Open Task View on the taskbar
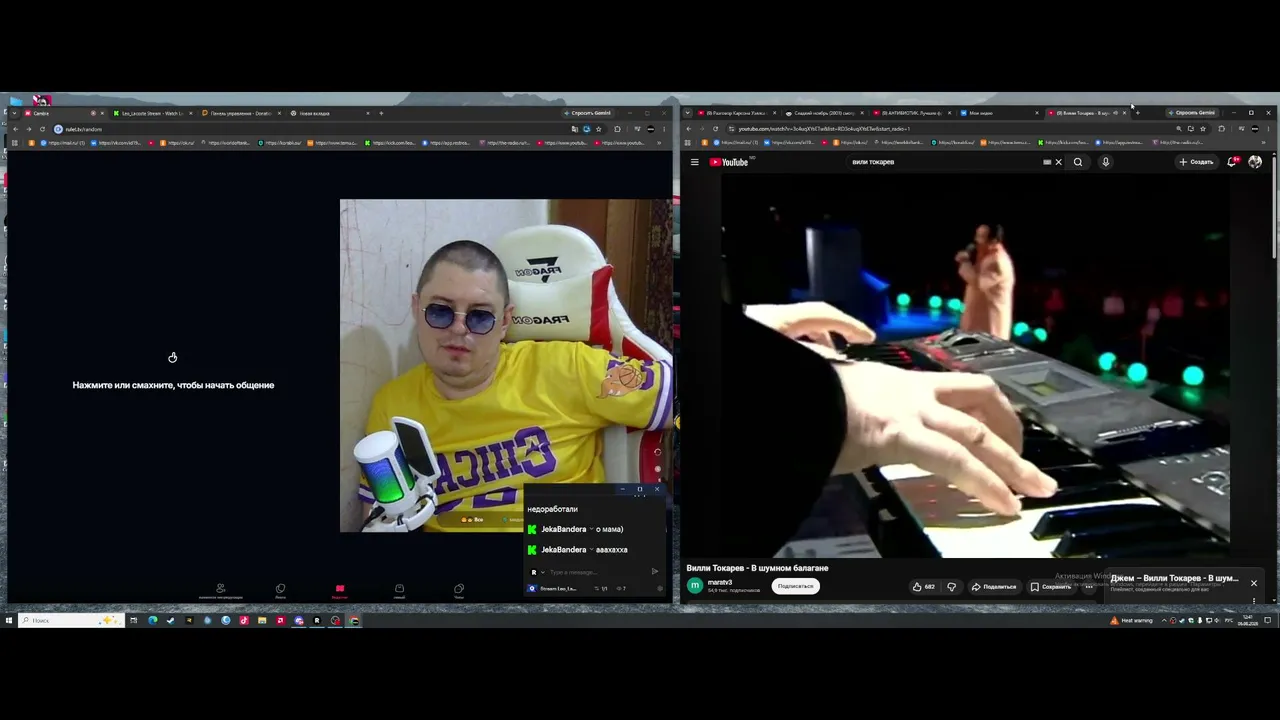The image size is (1280, 720). (133, 621)
